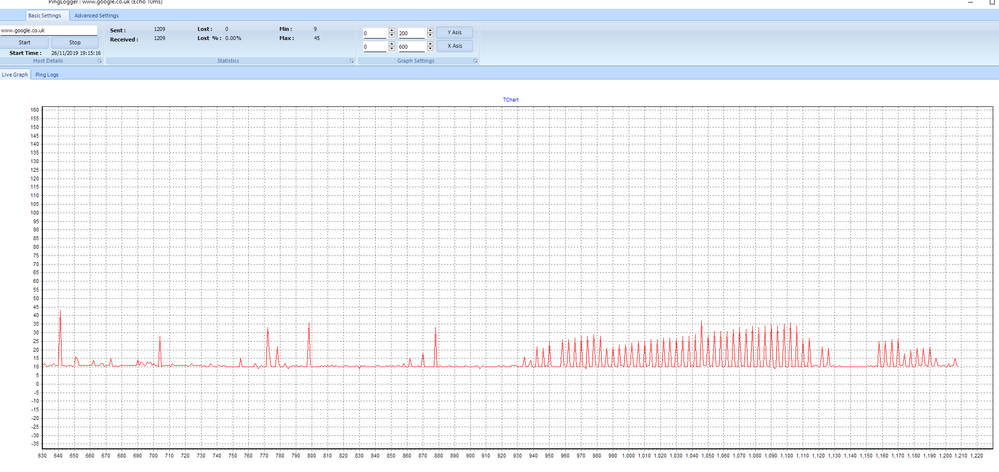Screen dimensions: 999x472
Task: Increase the Y axis maximum value of 200
Action: click(430, 30)
